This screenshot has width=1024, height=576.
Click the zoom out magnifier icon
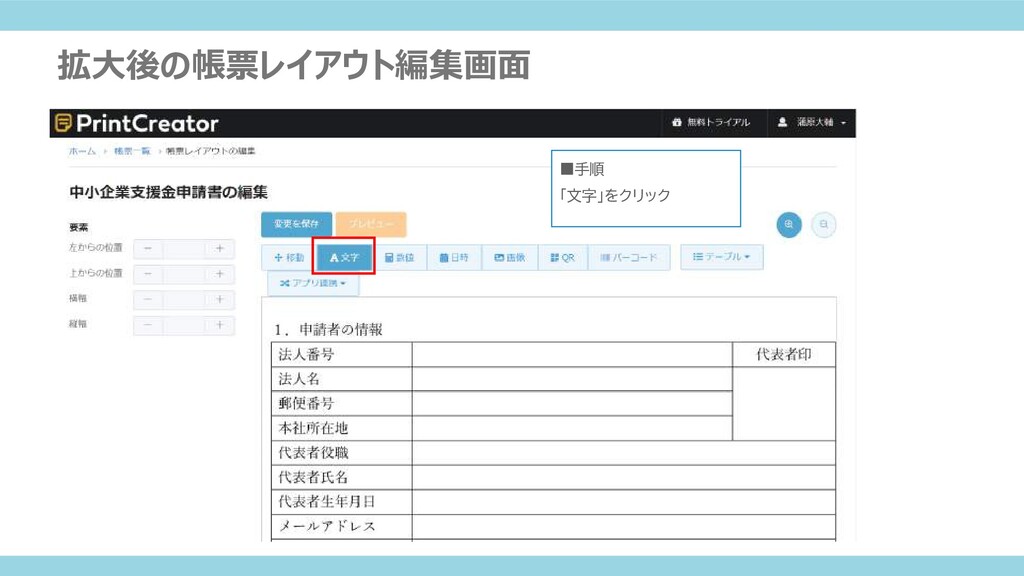pyautogui.click(x=824, y=225)
